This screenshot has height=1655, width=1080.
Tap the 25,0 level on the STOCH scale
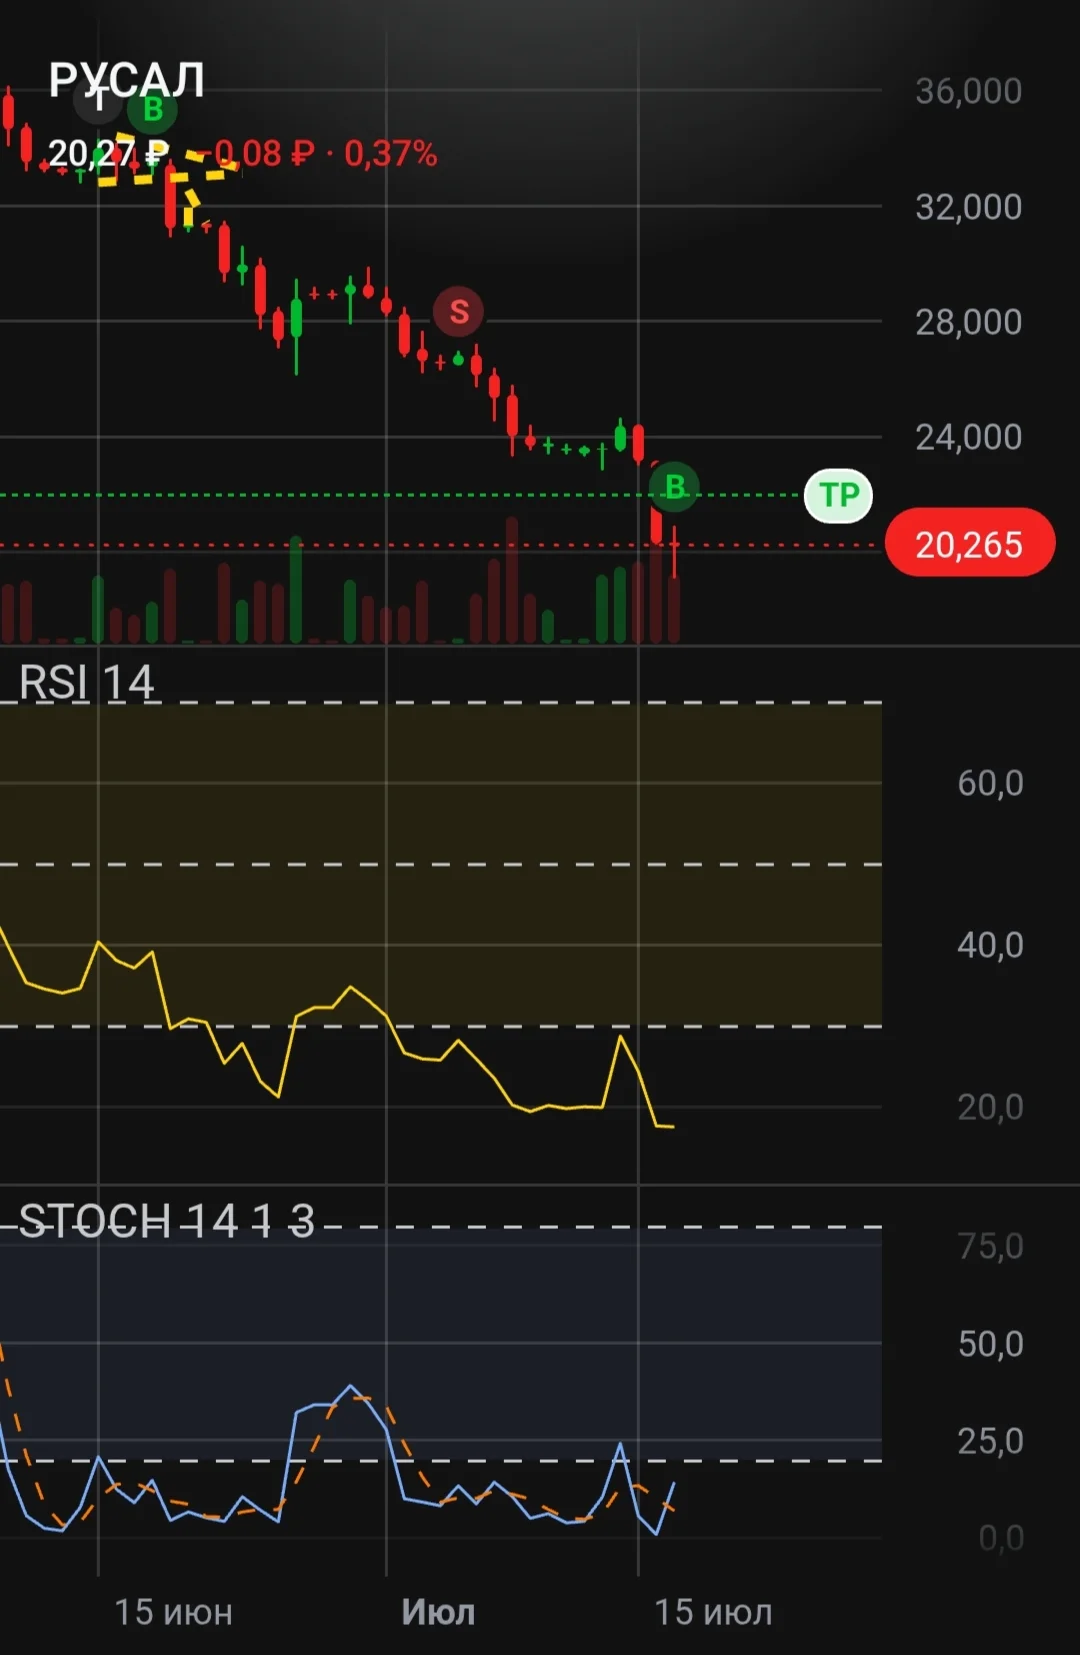pos(990,1441)
